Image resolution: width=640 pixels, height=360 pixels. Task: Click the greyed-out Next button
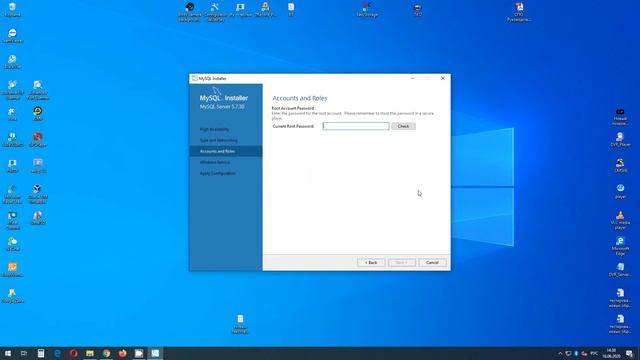coord(402,262)
